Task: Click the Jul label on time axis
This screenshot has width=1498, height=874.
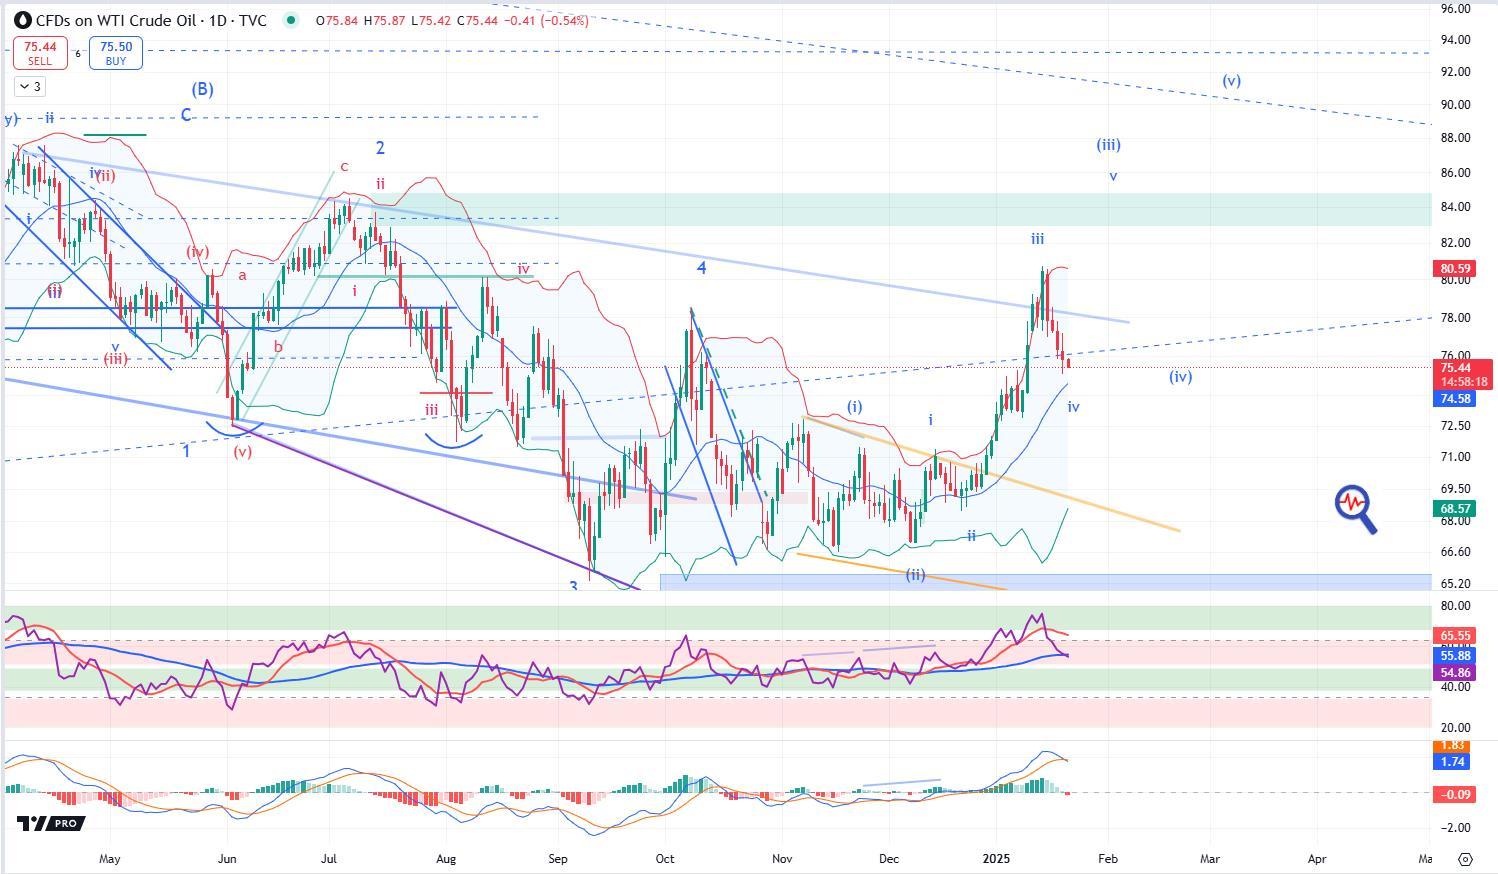Action: tap(330, 859)
